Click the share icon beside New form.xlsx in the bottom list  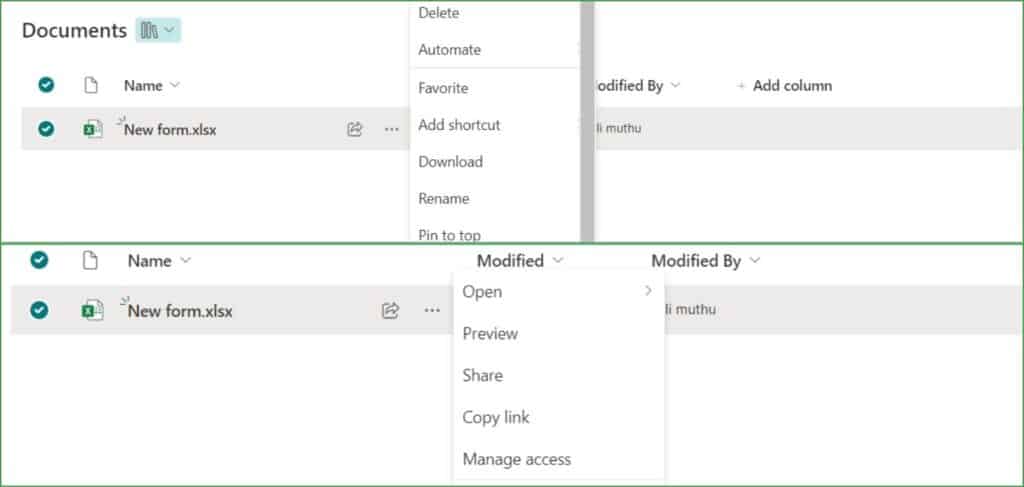point(390,311)
